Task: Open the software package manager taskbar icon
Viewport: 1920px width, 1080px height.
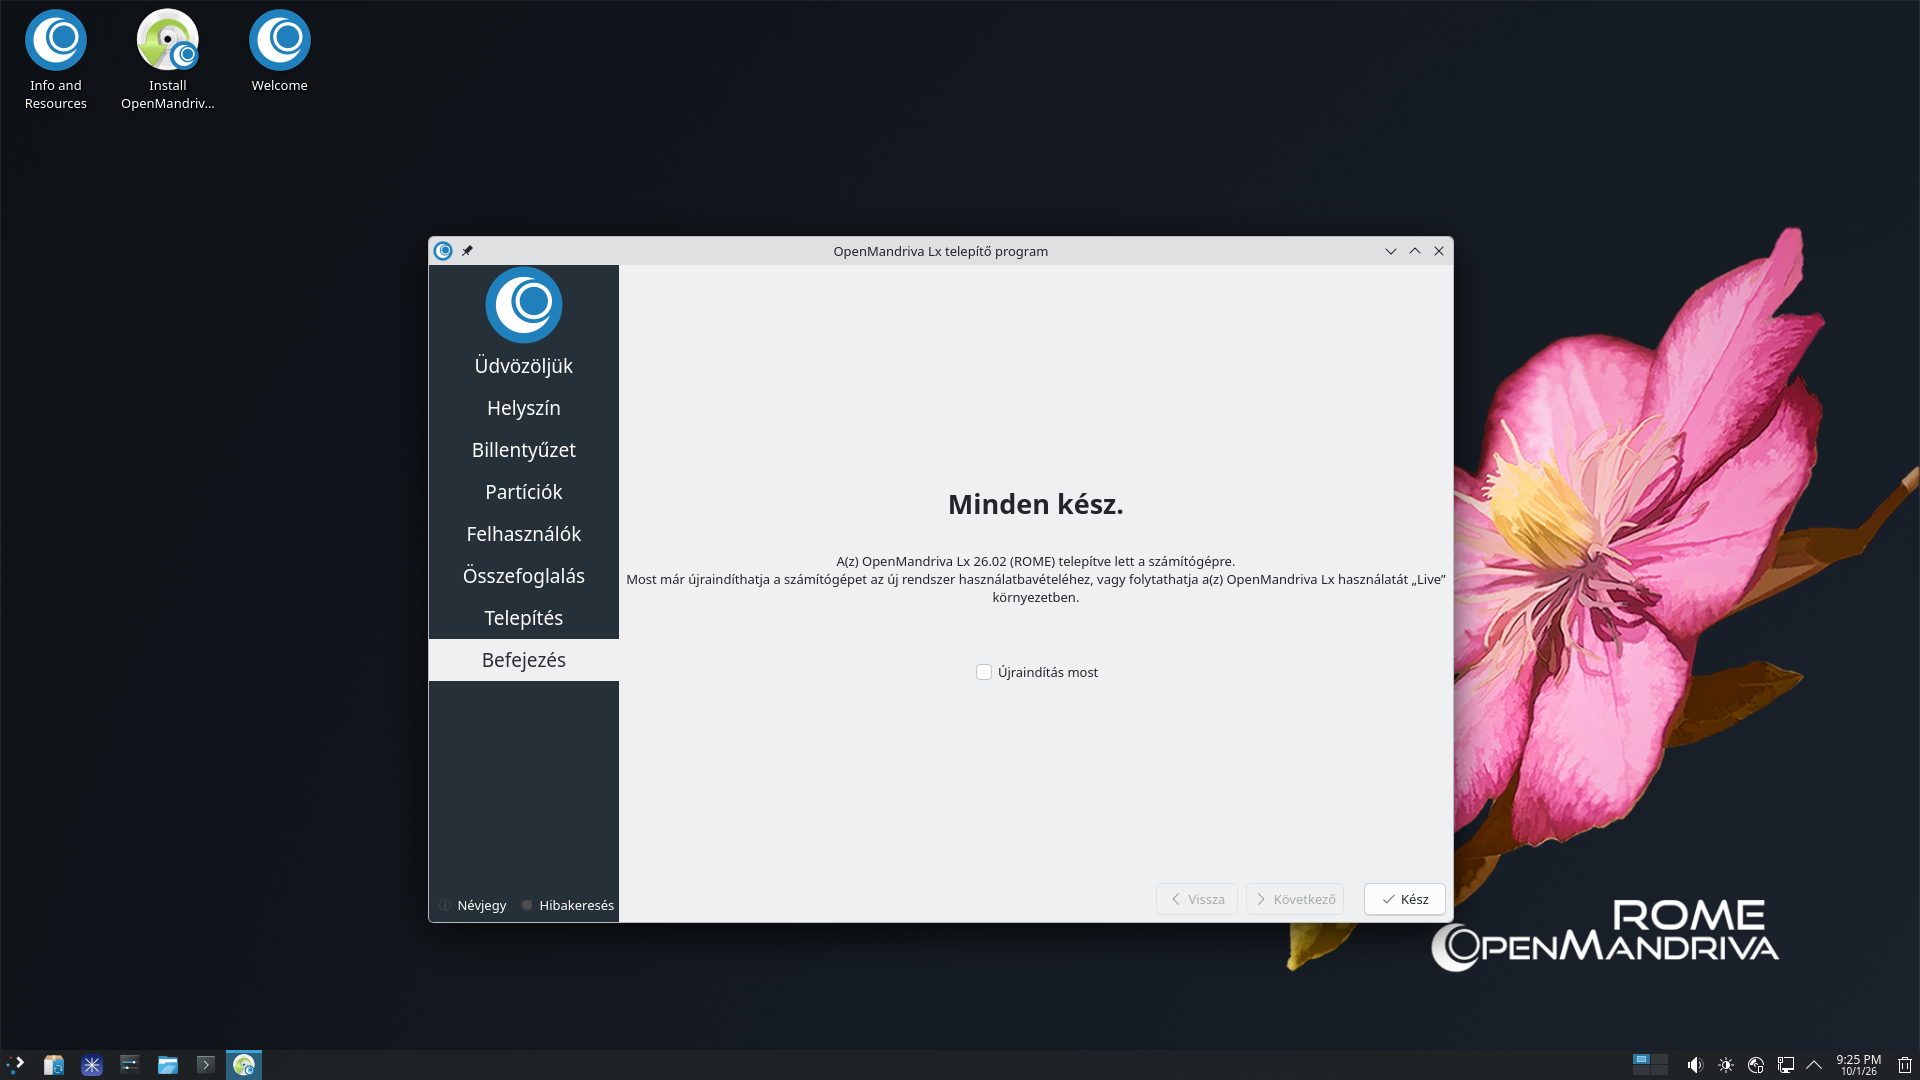Action: point(54,1065)
